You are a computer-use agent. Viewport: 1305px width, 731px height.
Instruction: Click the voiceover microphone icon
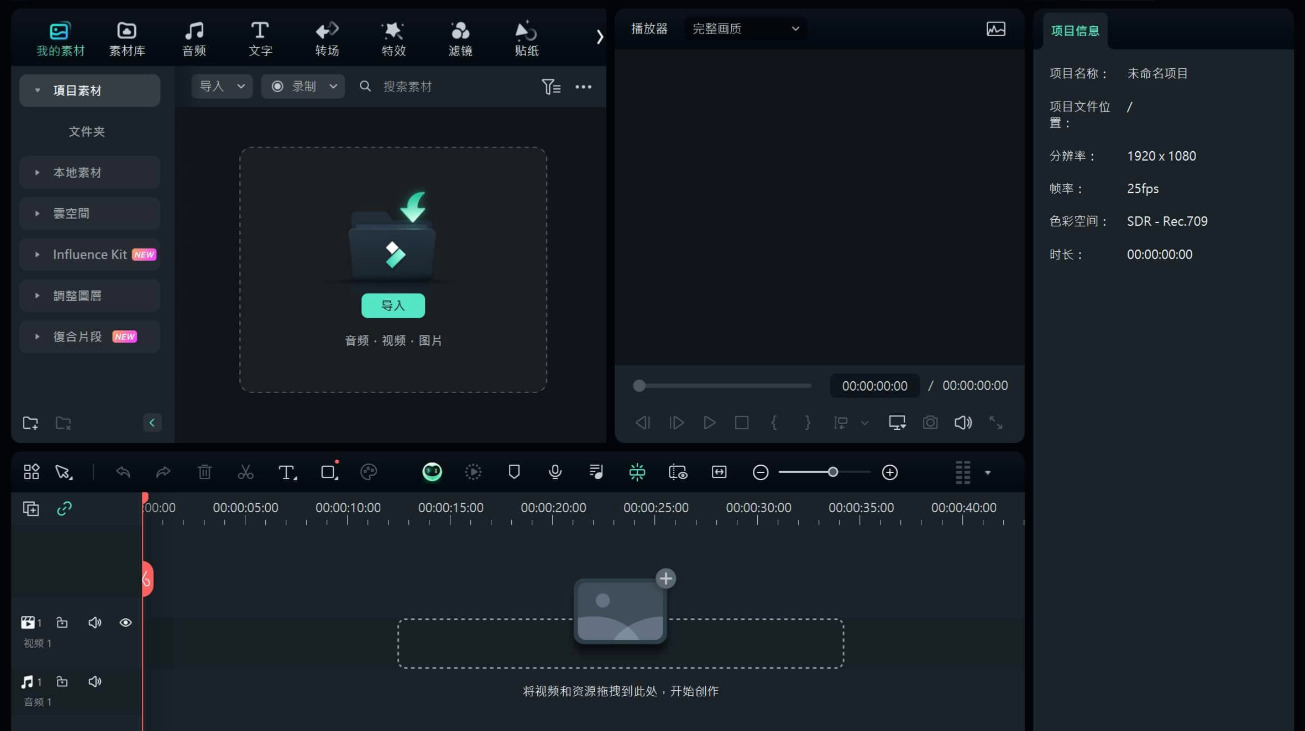point(555,472)
